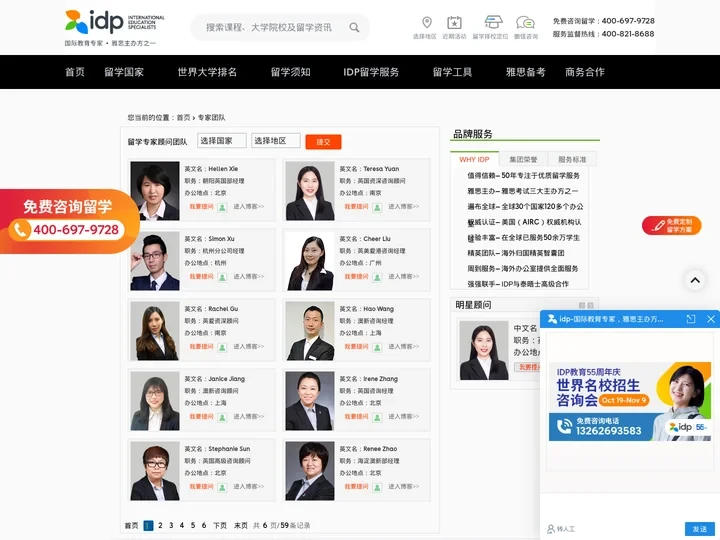Open 留学国家 navigation menu

click(x=124, y=72)
